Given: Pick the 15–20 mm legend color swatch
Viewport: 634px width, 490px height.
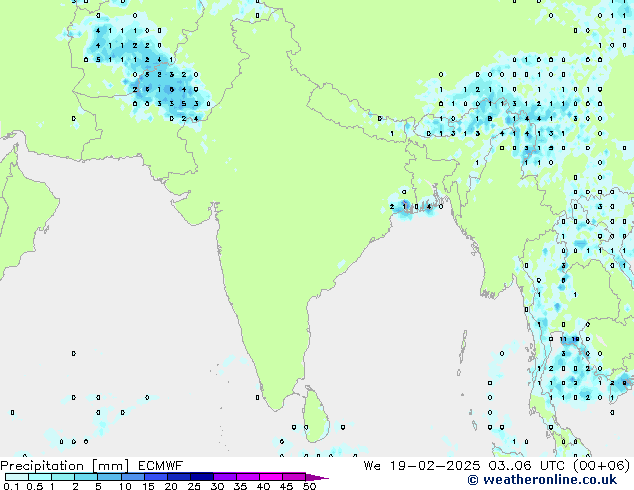Looking at the screenshot, I should point(156,477).
